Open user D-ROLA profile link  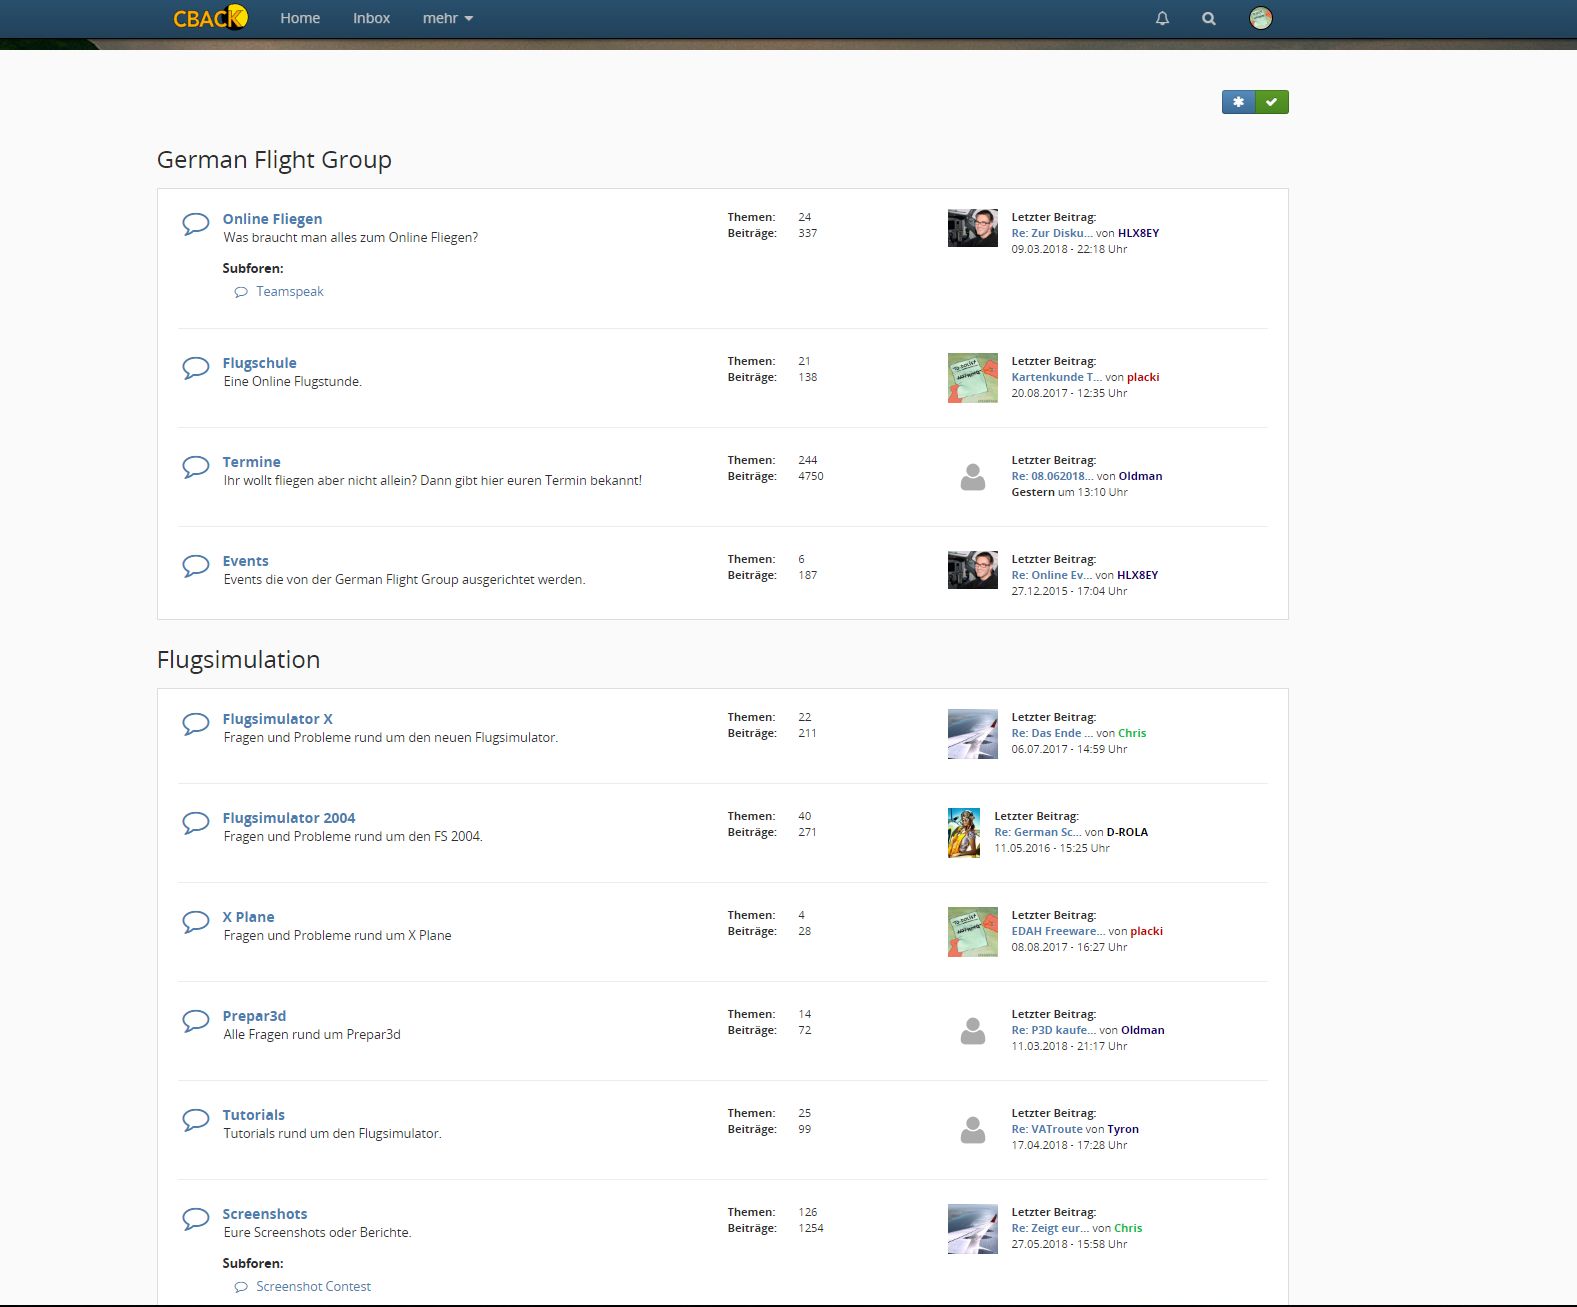(1127, 832)
